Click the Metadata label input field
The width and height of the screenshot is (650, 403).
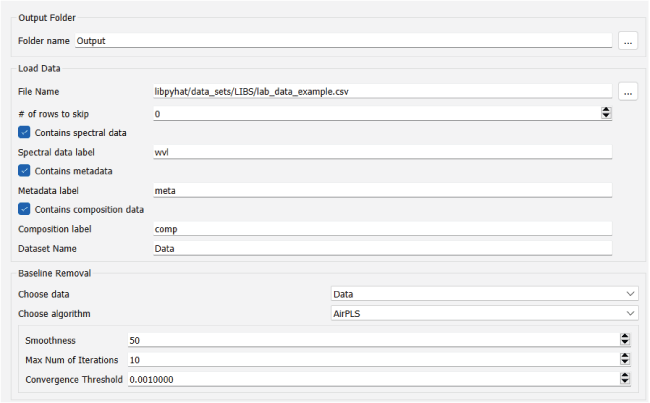click(x=380, y=190)
